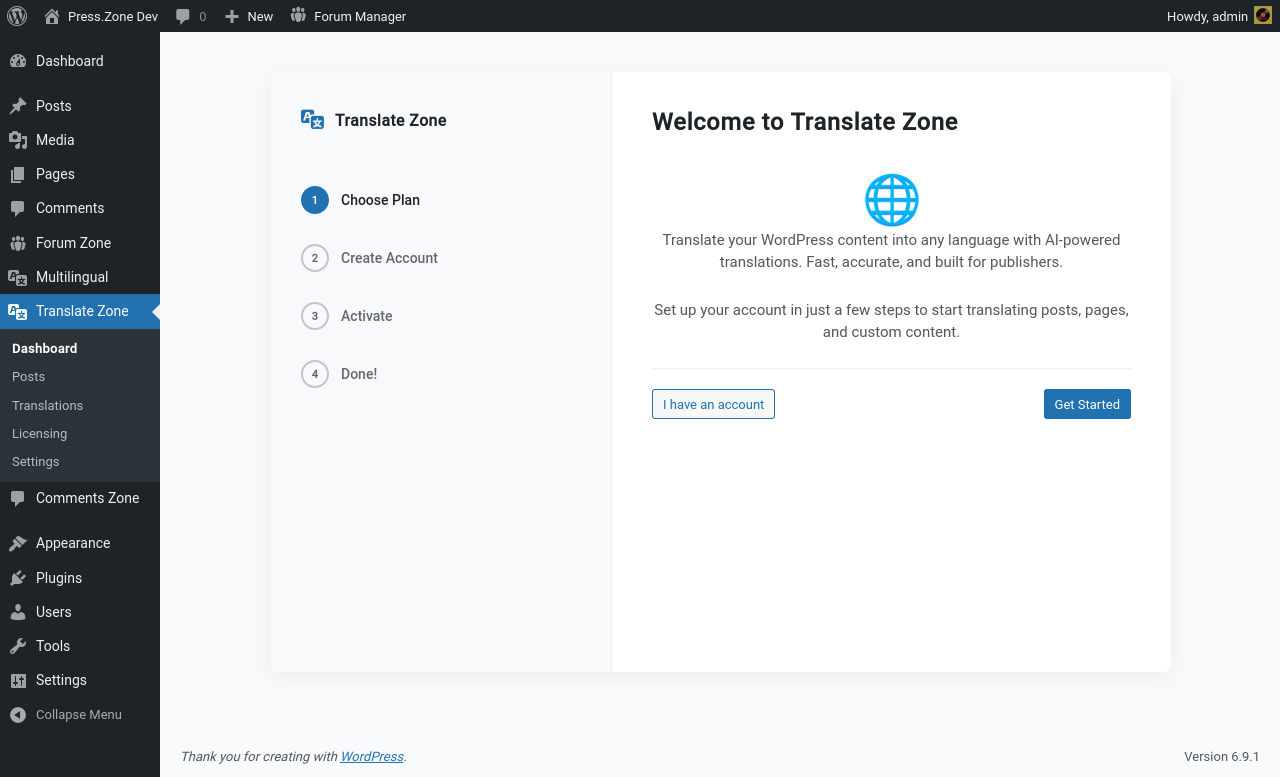Open the Dashboard submenu under Translate Zone

pyautogui.click(x=45, y=348)
